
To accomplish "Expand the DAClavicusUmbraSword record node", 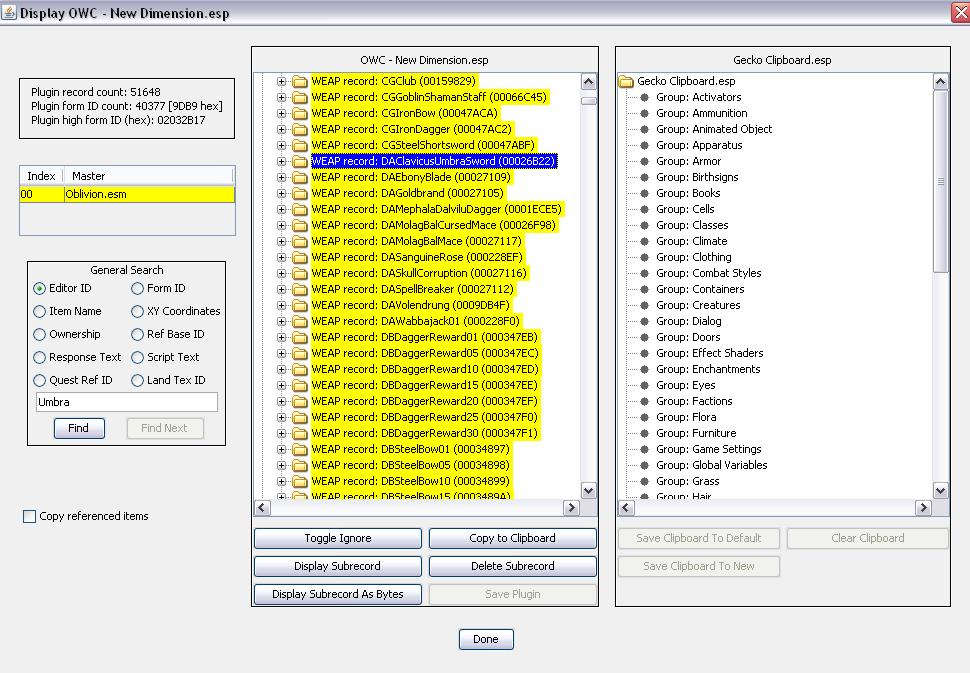I will click(x=282, y=161).
